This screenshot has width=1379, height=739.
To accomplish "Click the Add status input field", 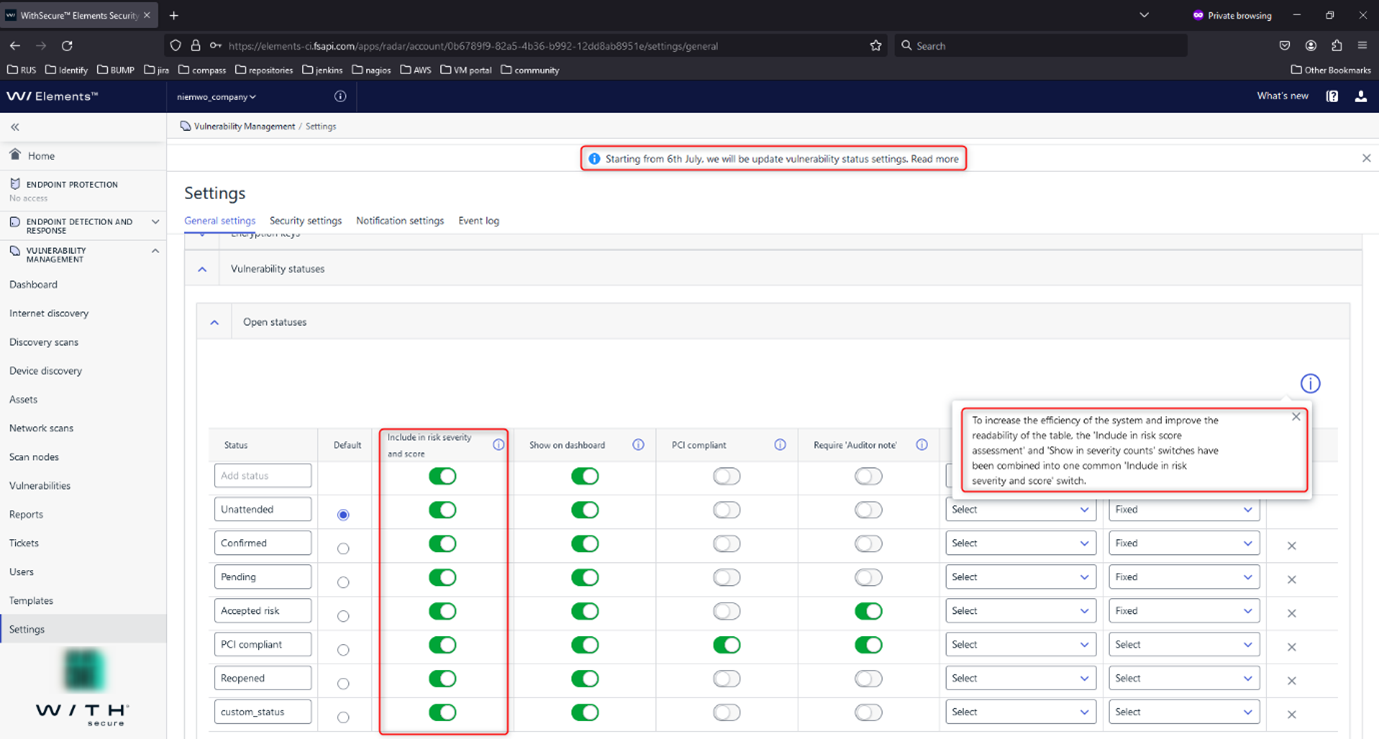I will point(263,476).
